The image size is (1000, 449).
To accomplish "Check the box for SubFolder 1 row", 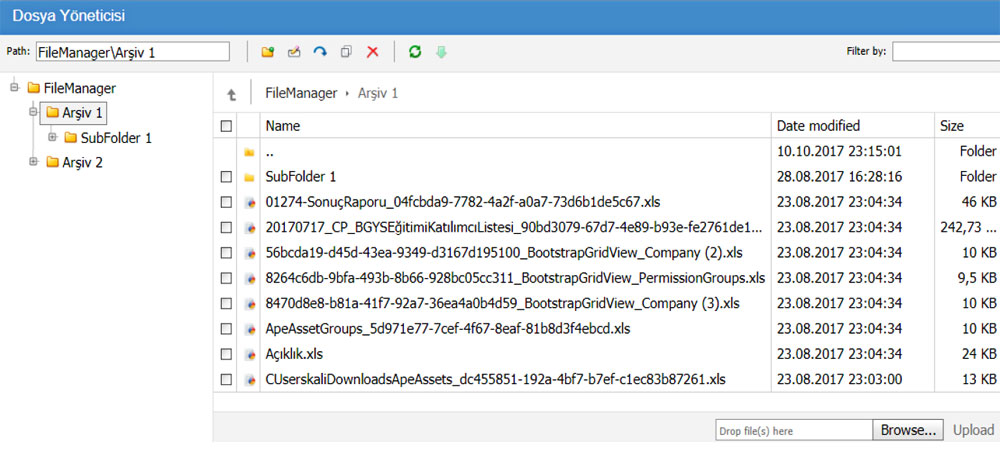I will [x=226, y=177].
